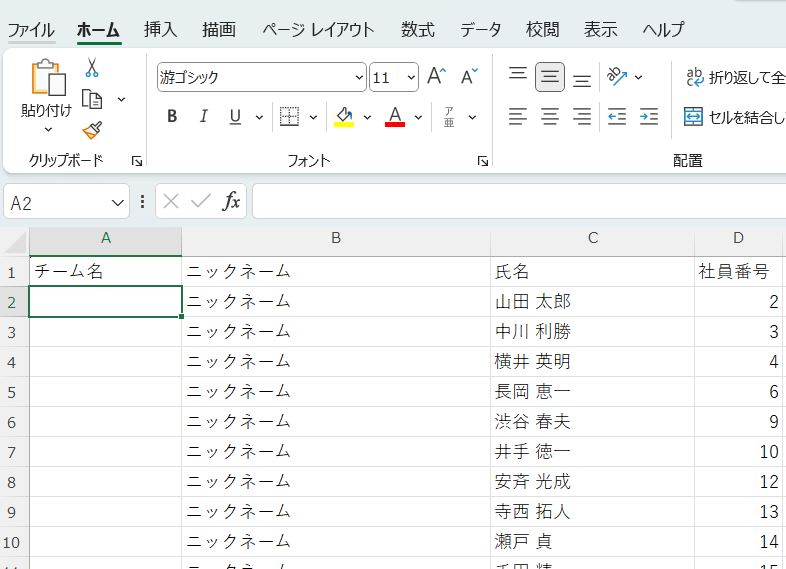Screen dimensions: 786x569
Task: Click the increase indent icon
Action: 649,117
